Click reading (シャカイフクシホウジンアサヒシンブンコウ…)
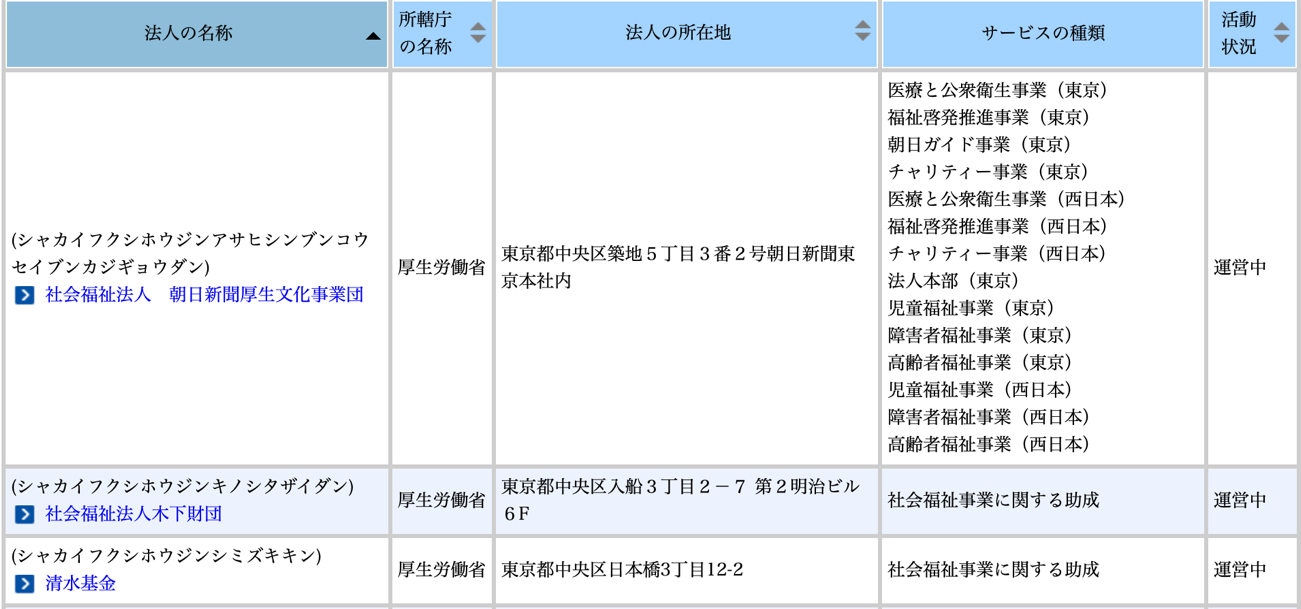This screenshot has width=1301, height=609. coord(190,254)
